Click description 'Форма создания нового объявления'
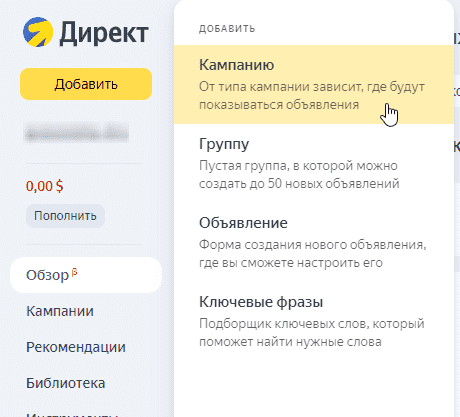 (312, 245)
